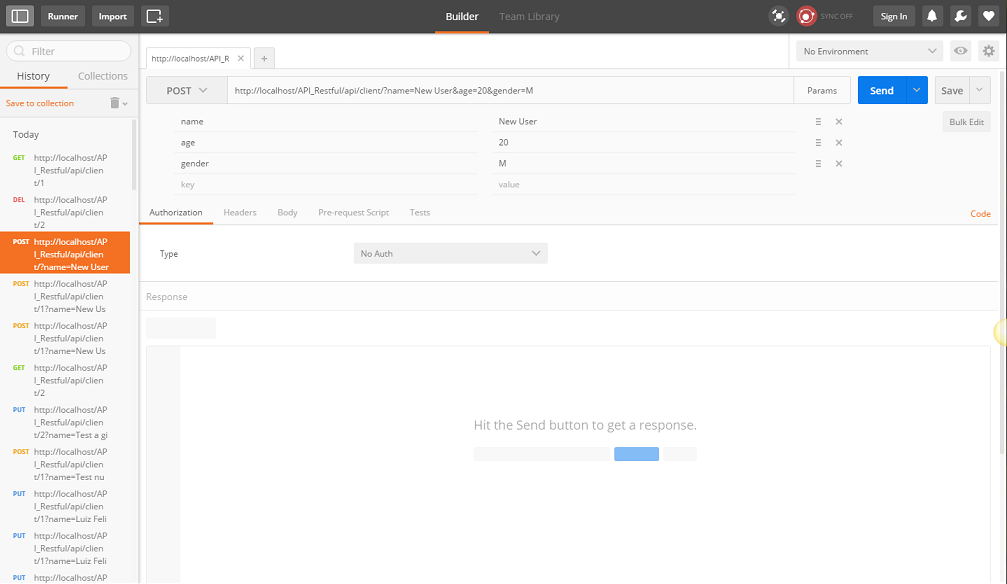Select the History sidebar tab
The height and width of the screenshot is (584, 1007).
click(x=33, y=76)
